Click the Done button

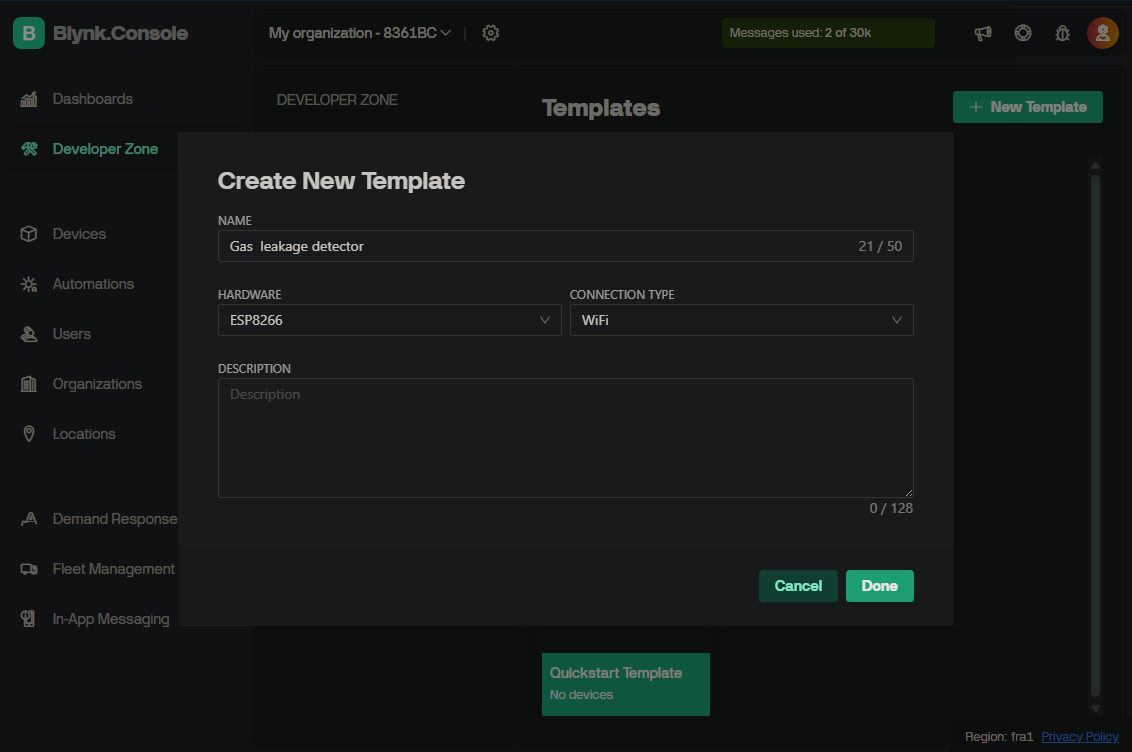879,586
